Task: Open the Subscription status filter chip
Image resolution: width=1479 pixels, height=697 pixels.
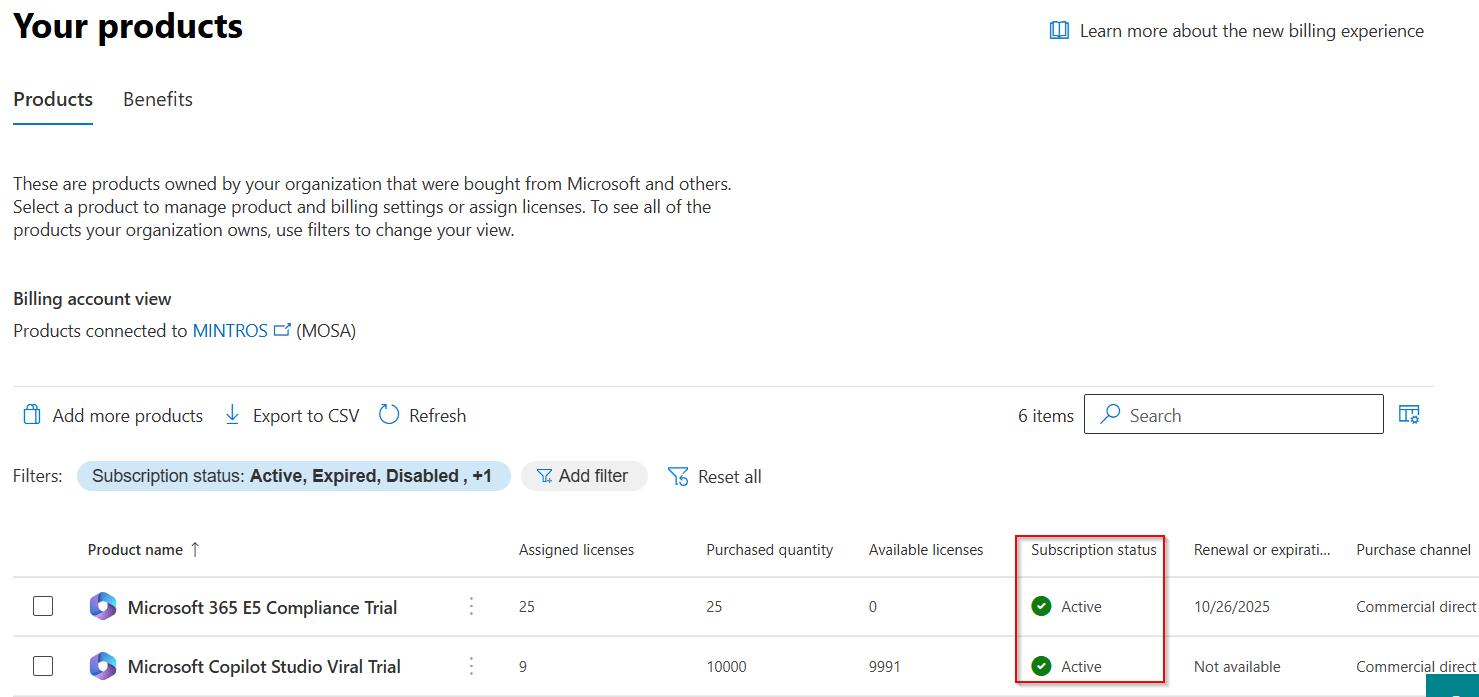Action: (293, 476)
